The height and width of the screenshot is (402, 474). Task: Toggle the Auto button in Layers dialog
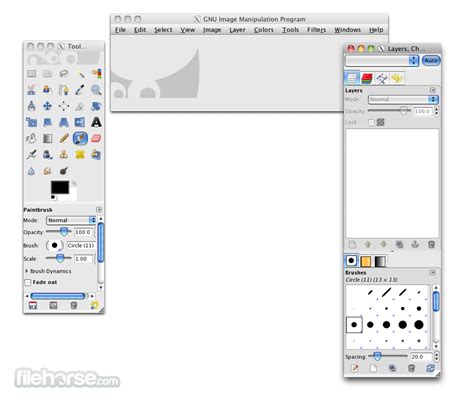point(431,60)
